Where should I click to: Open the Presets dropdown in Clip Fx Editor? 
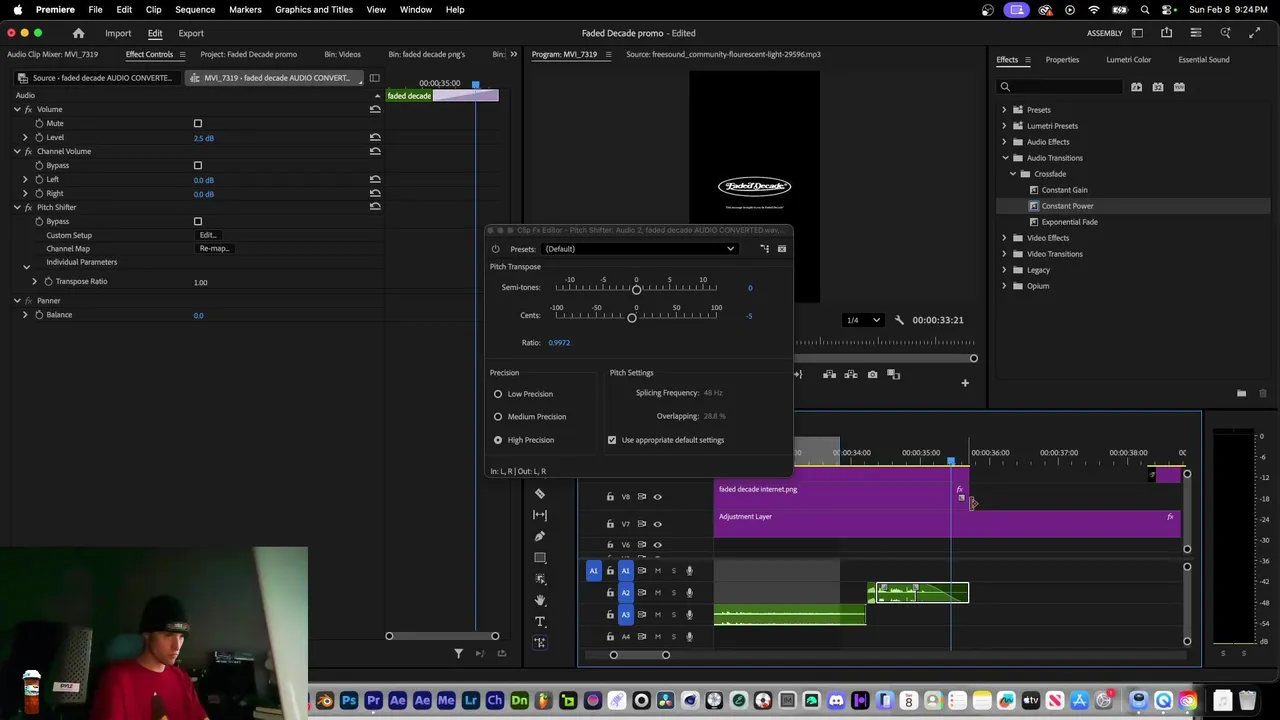(639, 249)
